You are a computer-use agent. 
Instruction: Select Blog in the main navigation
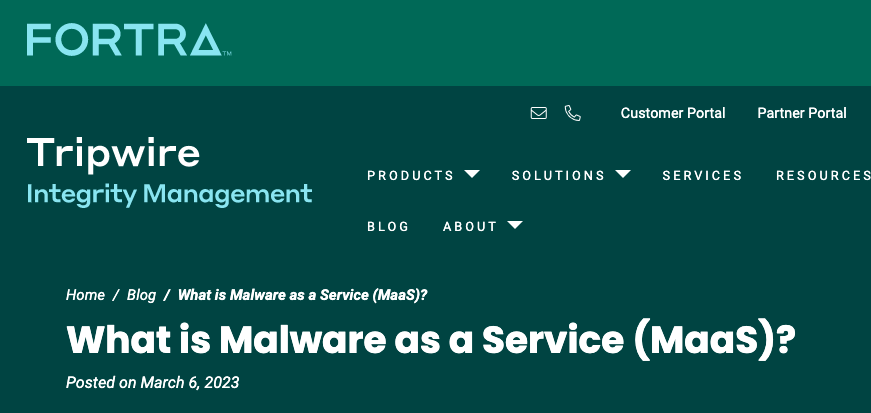pyautogui.click(x=388, y=226)
